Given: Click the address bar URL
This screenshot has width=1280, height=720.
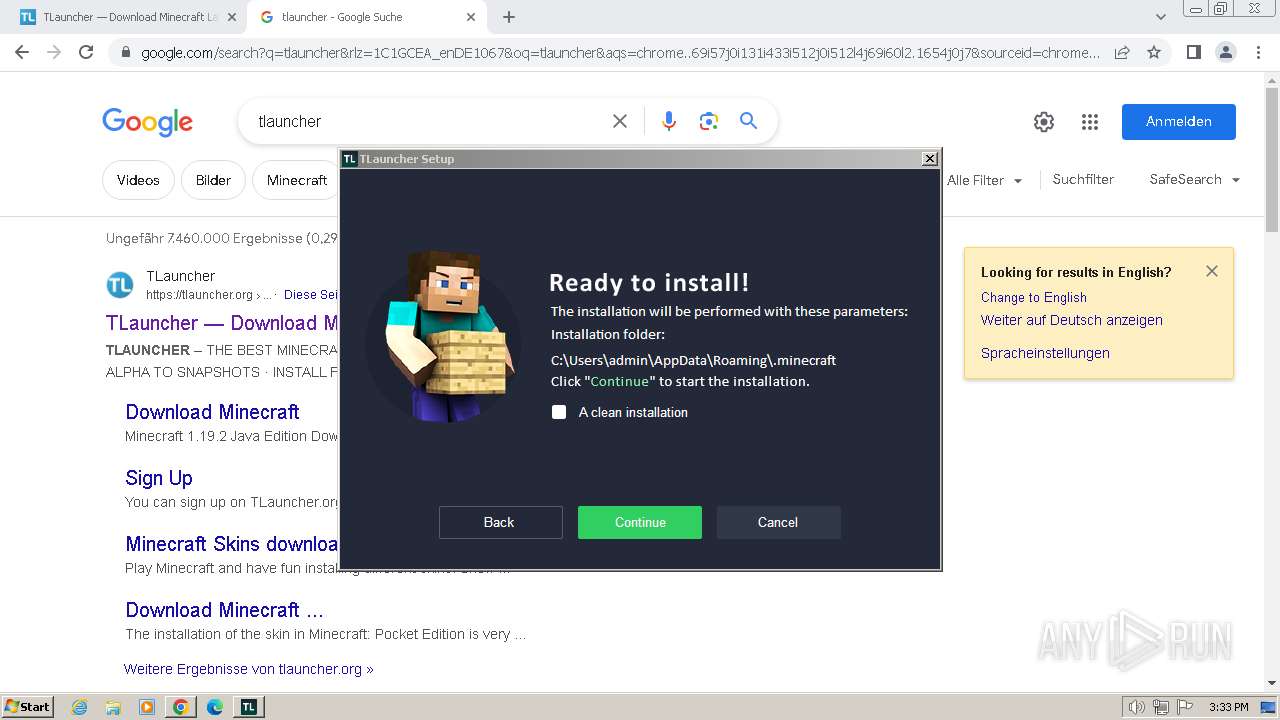Looking at the screenshot, I should point(620,53).
